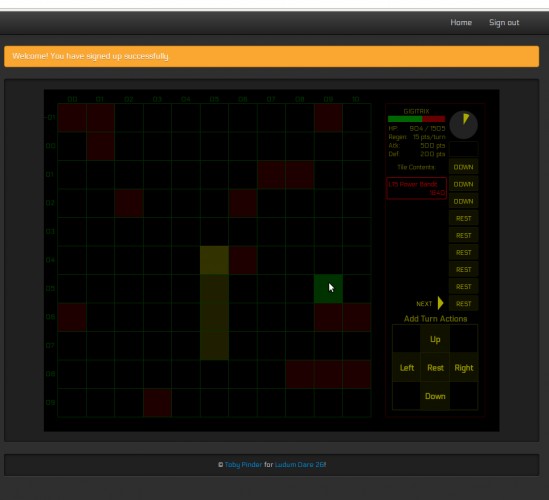Add an Up move action
549x500 pixels.
coord(435,339)
